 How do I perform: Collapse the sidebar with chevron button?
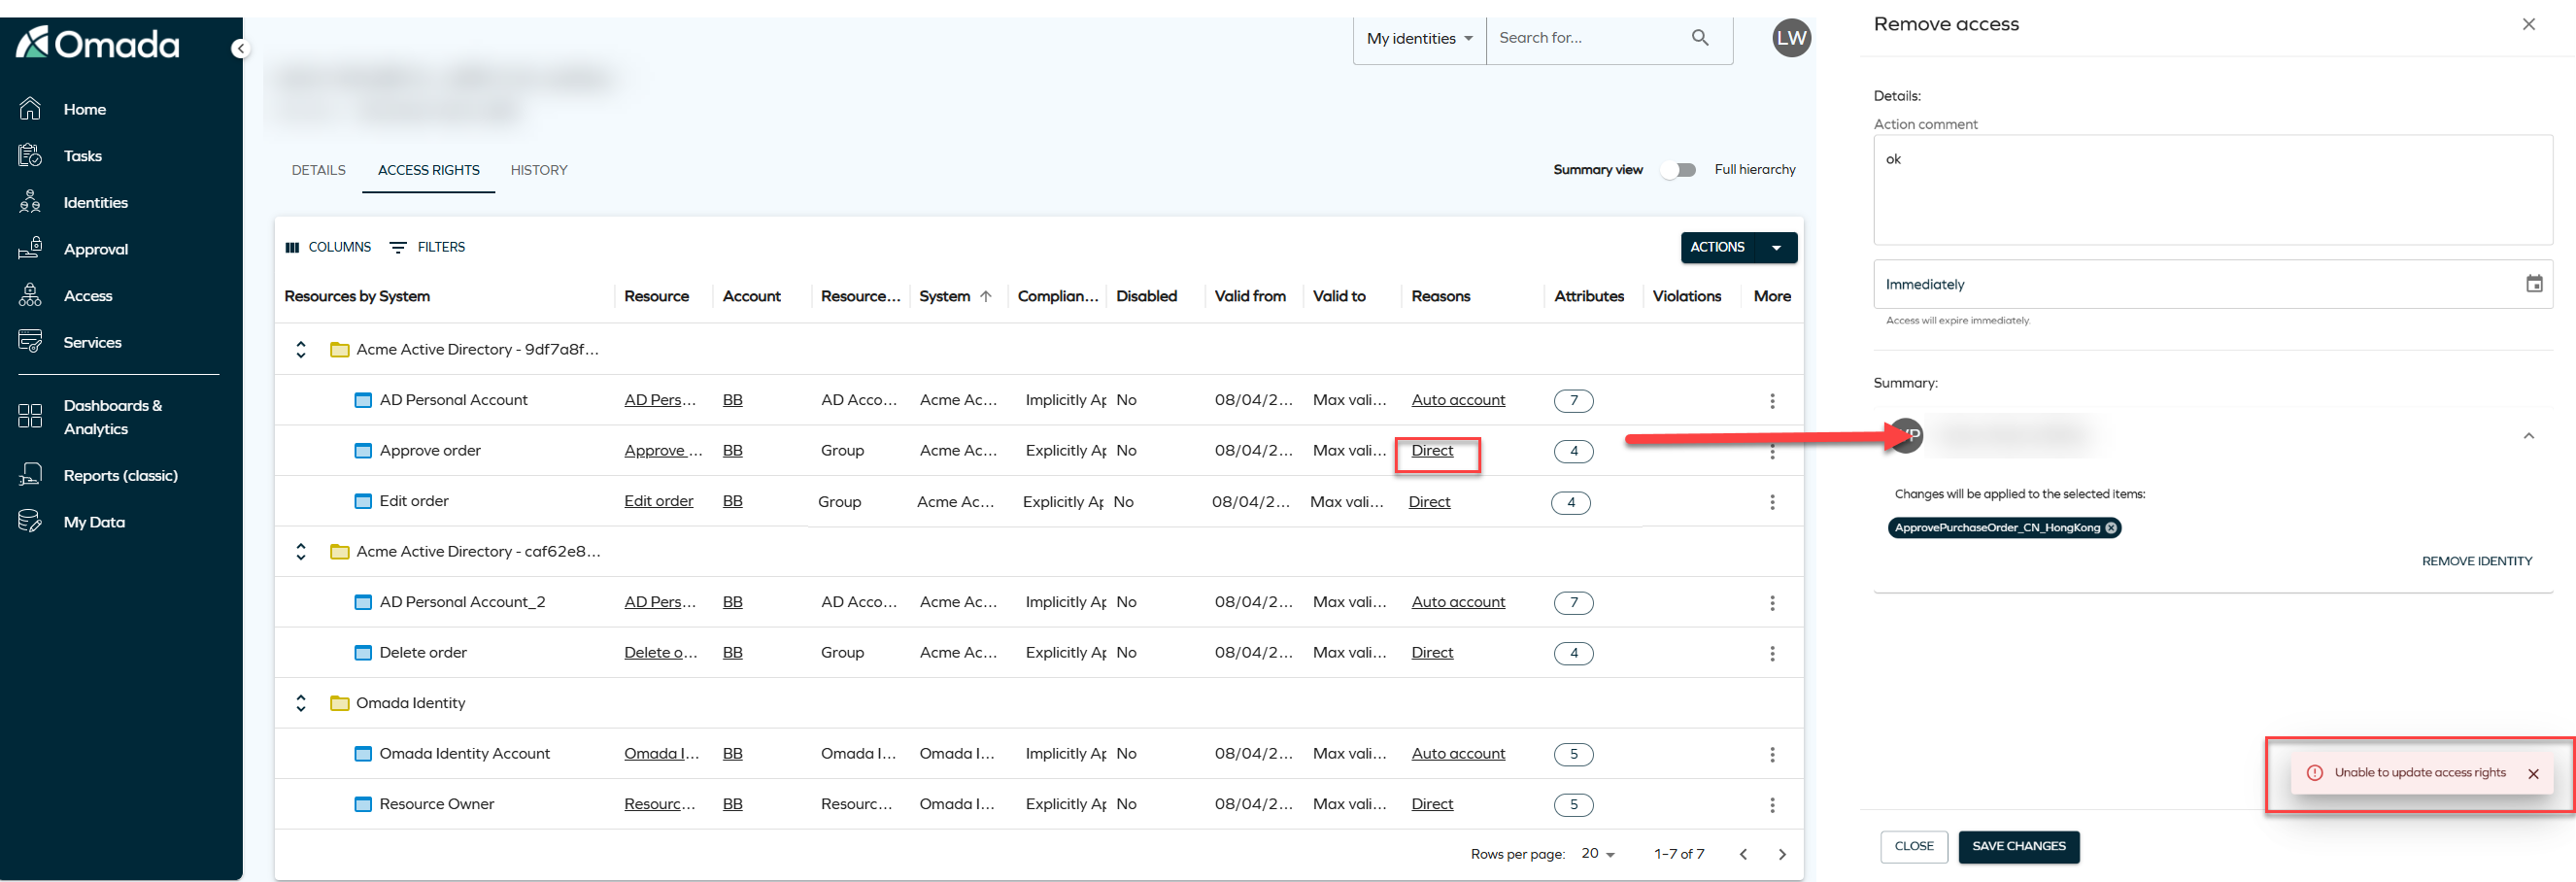[240, 48]
